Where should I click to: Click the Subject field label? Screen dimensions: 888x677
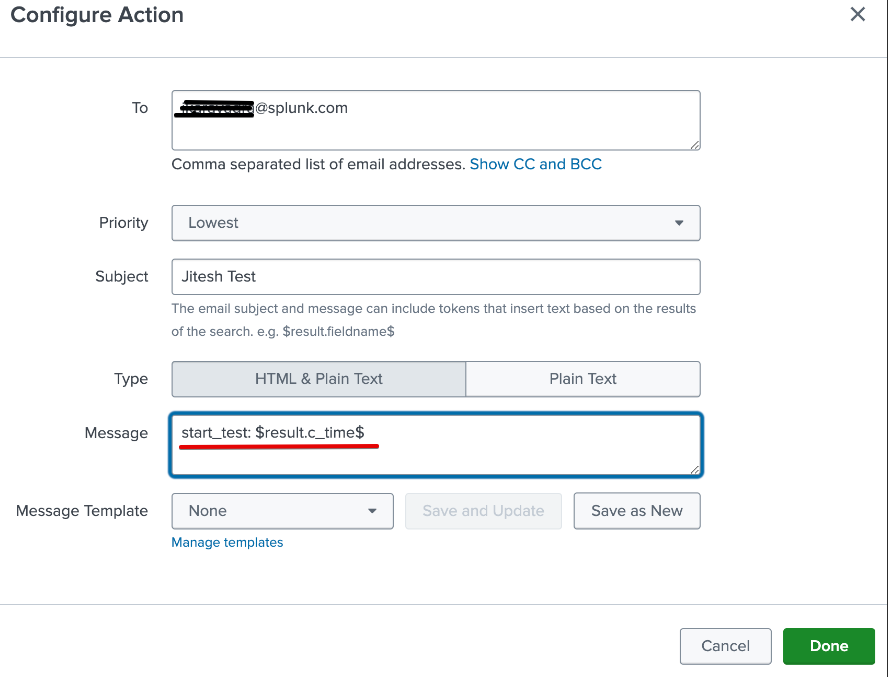click(122, 277)
